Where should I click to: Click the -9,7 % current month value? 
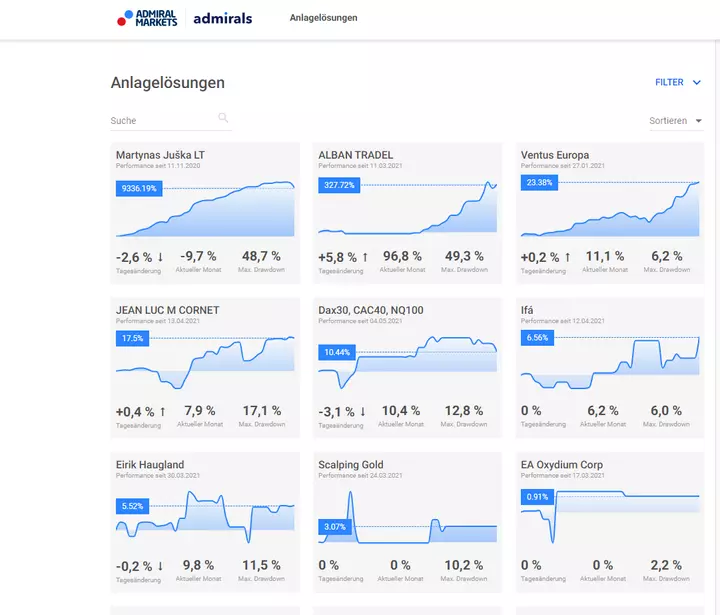198,256
